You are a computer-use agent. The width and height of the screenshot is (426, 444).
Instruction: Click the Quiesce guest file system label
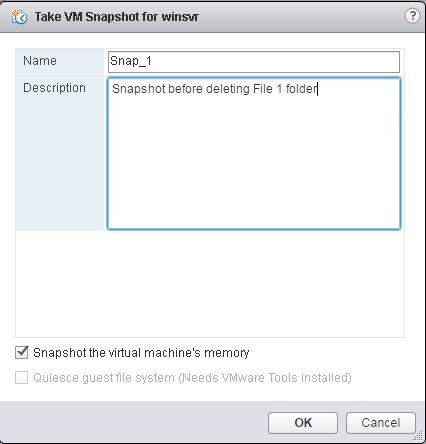[x=192, y=378]
